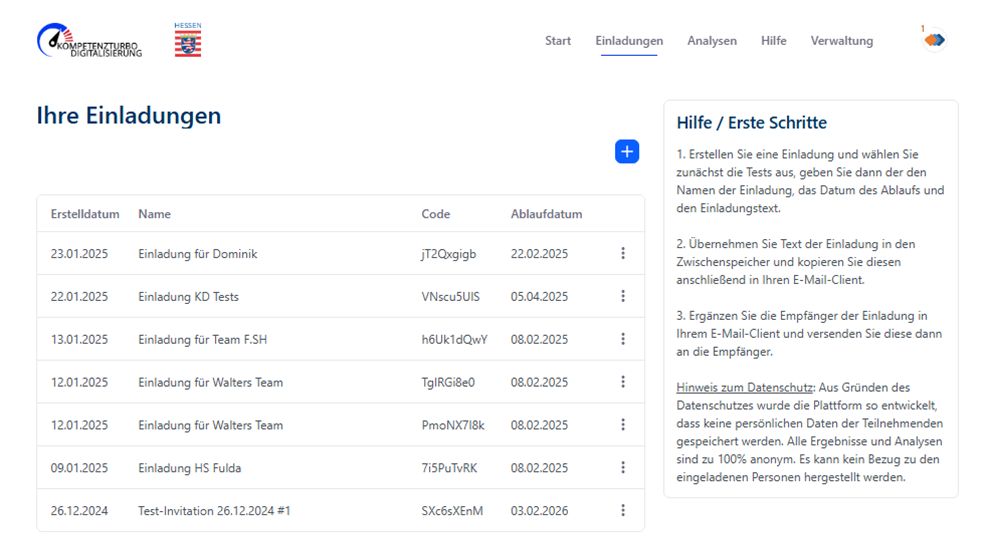Click the Ablaufdatum column header

tap(546, 214)
